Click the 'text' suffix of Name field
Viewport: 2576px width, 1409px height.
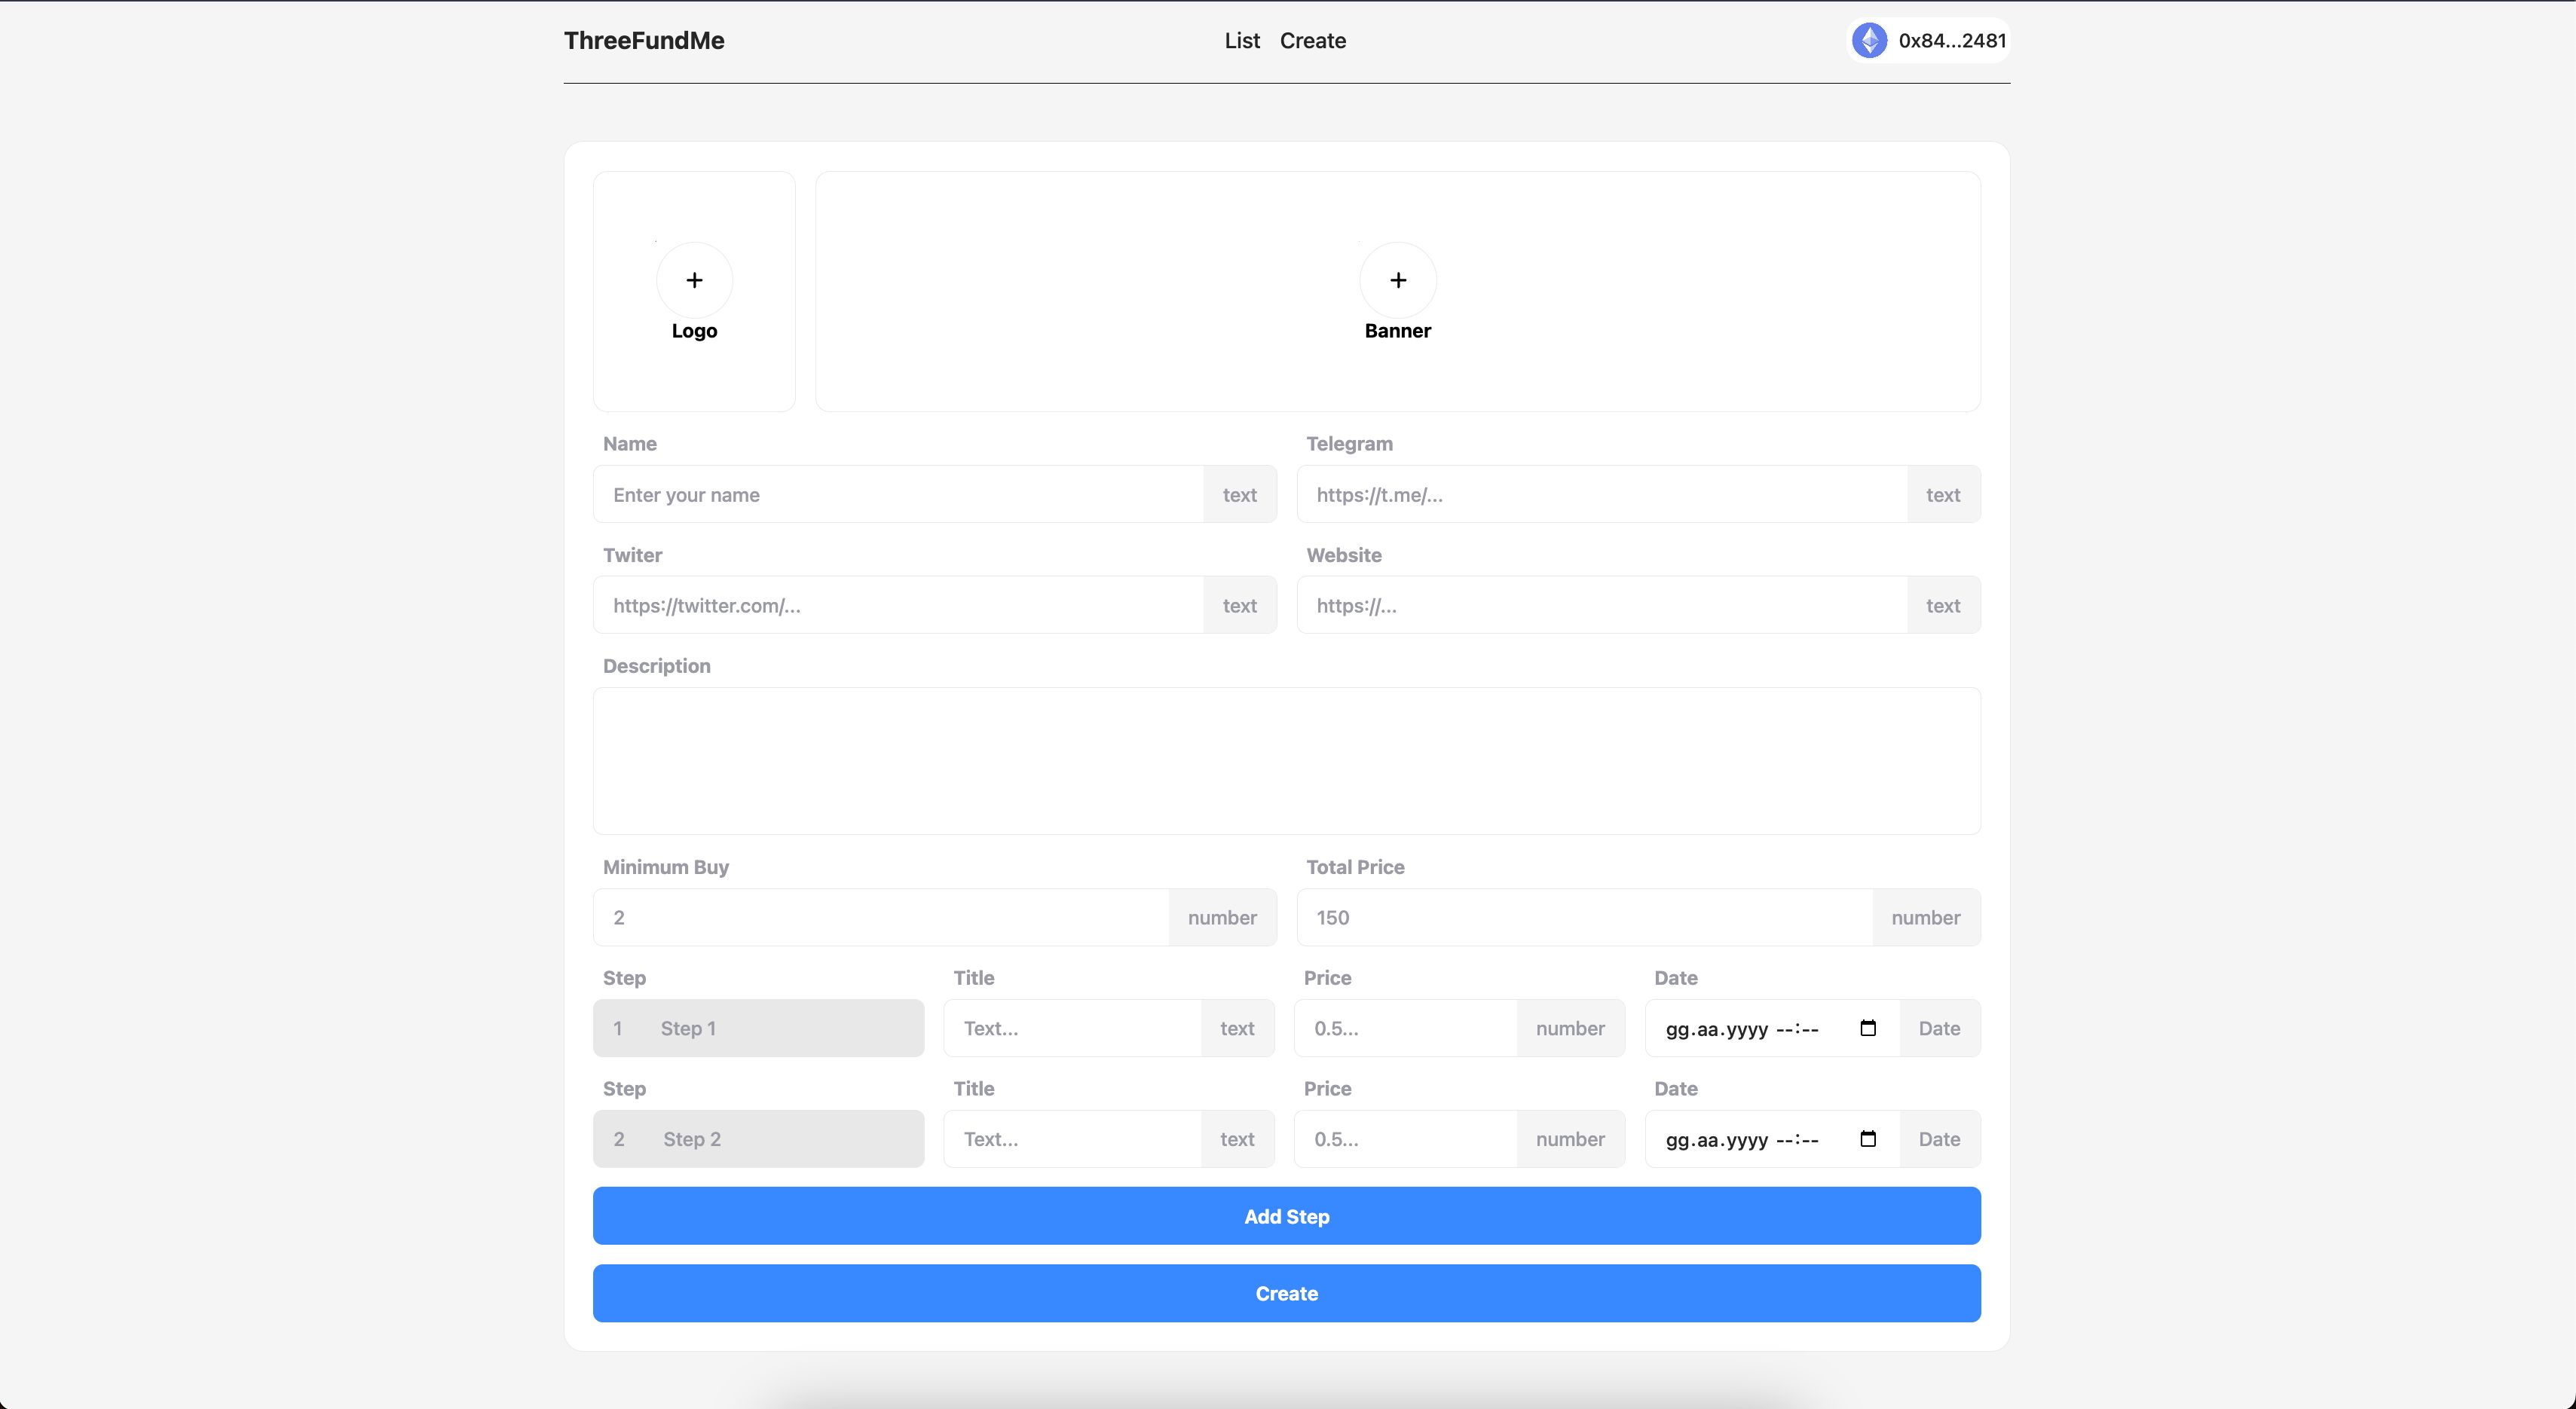(1240, 494)
